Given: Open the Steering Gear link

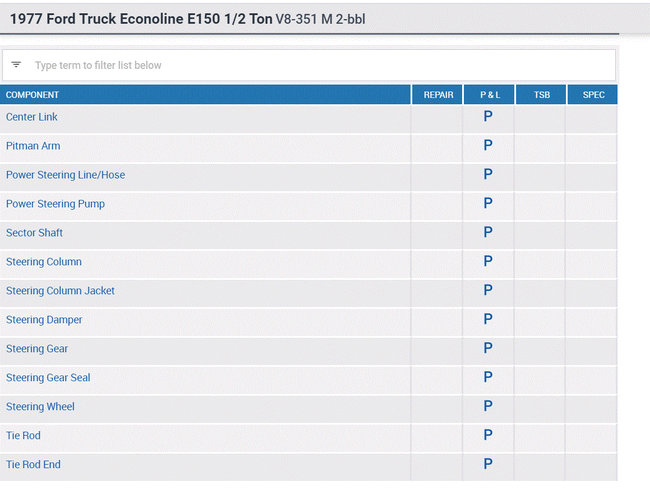Looking at the screenshot, I should coord(37,349).
